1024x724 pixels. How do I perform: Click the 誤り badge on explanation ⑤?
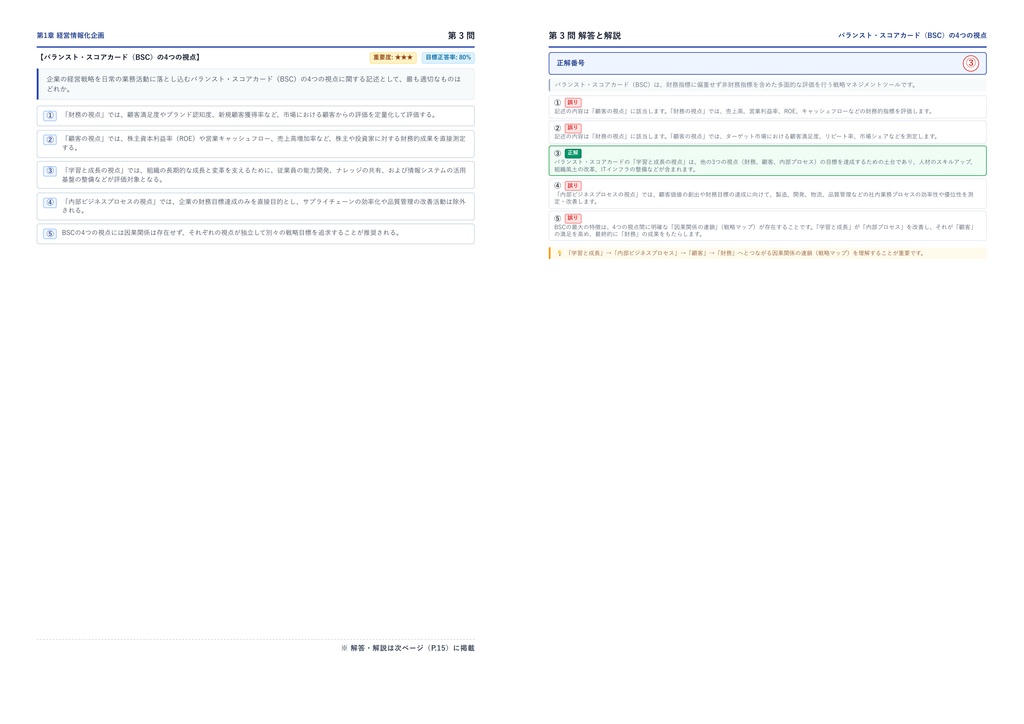click(x=573, y=218)
